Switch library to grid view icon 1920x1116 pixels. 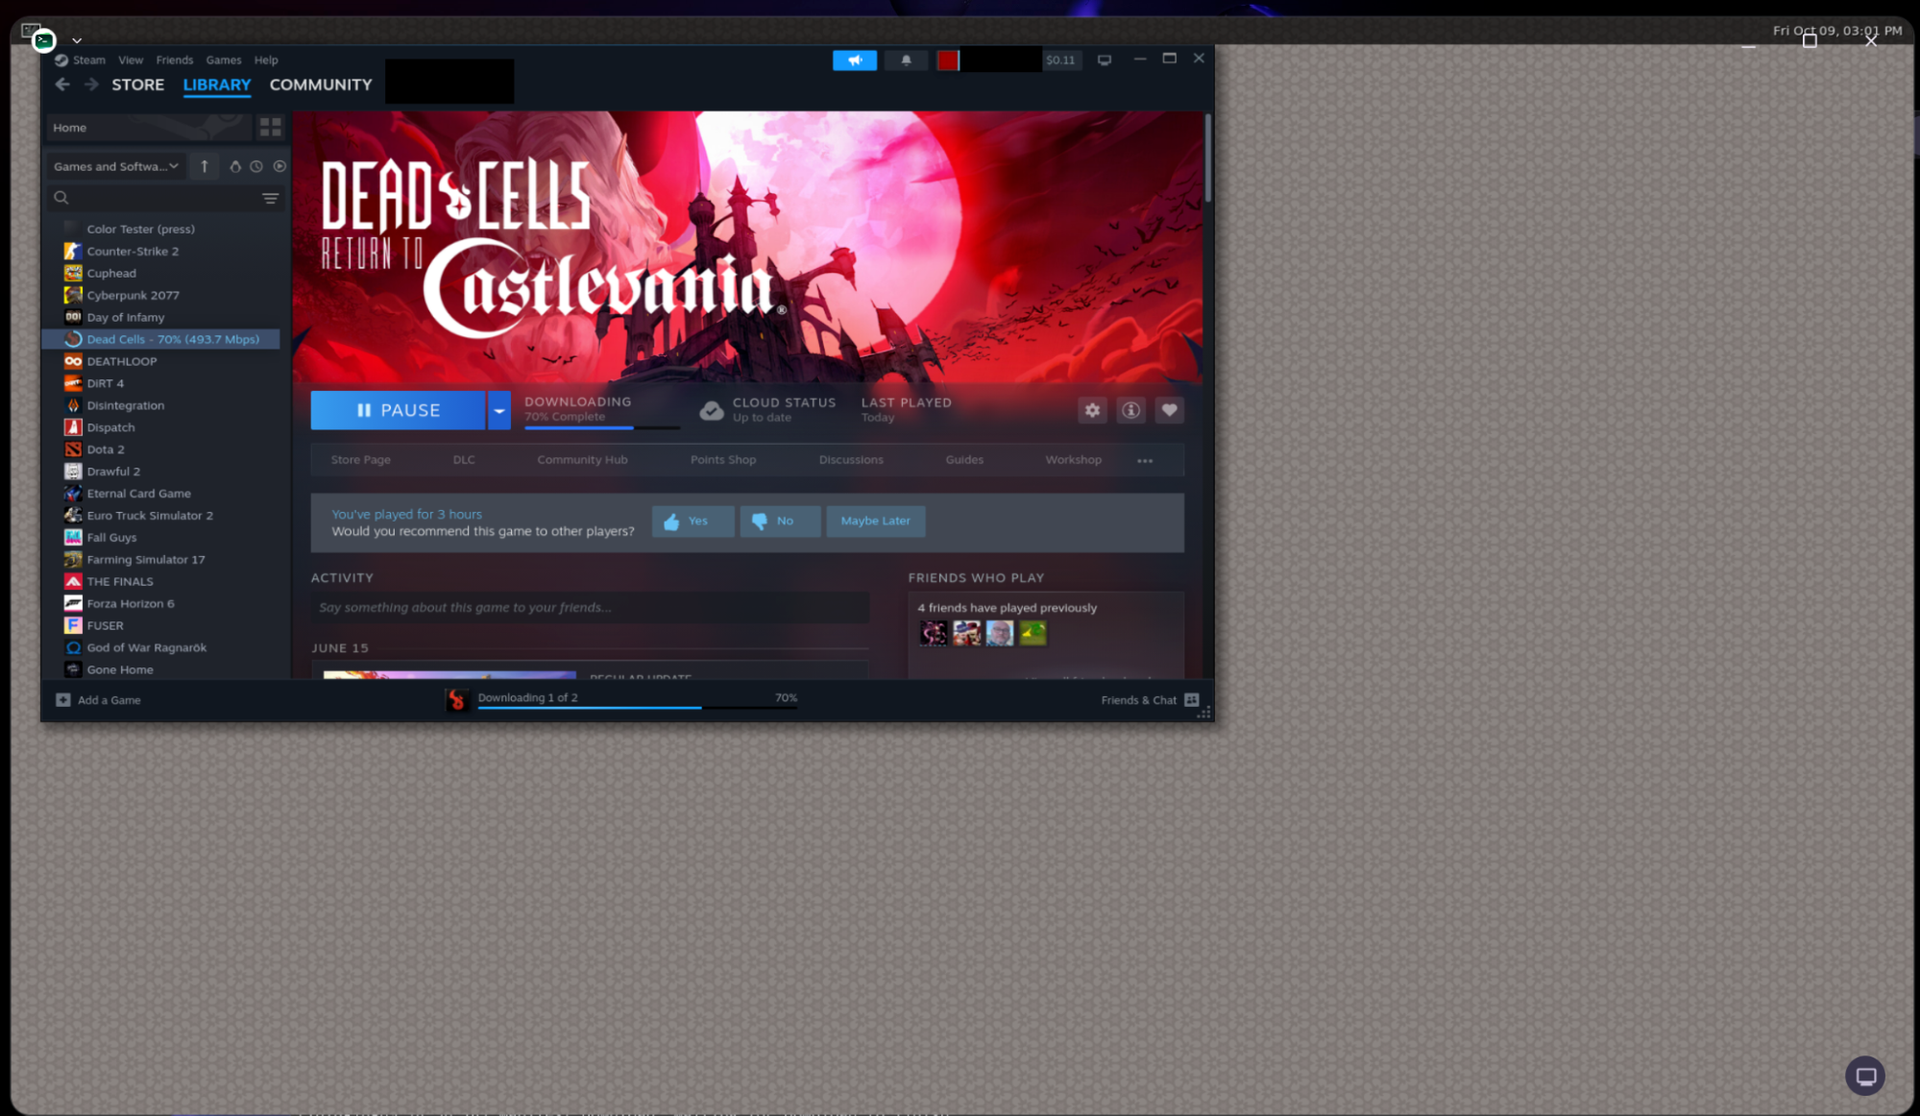click(270, 127)
